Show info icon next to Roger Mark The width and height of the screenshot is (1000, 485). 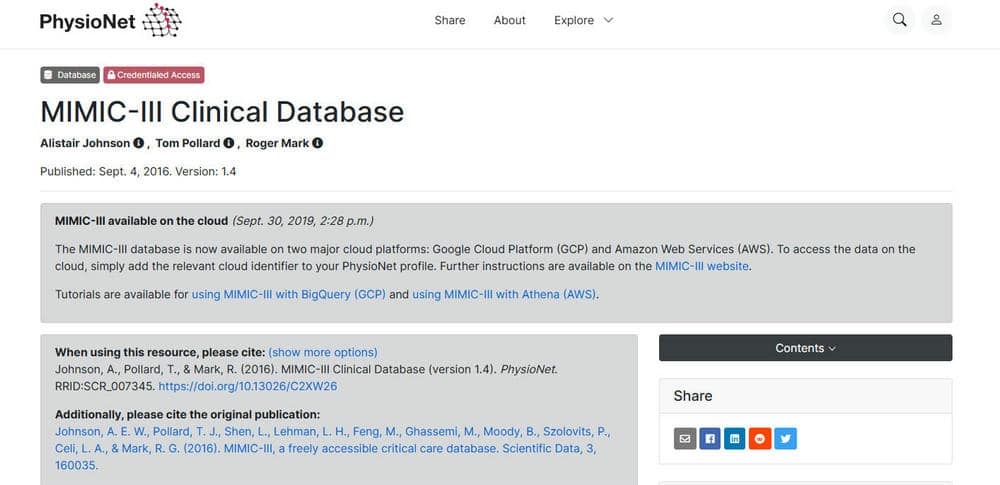pyautogui.click(x=318, y=143)
